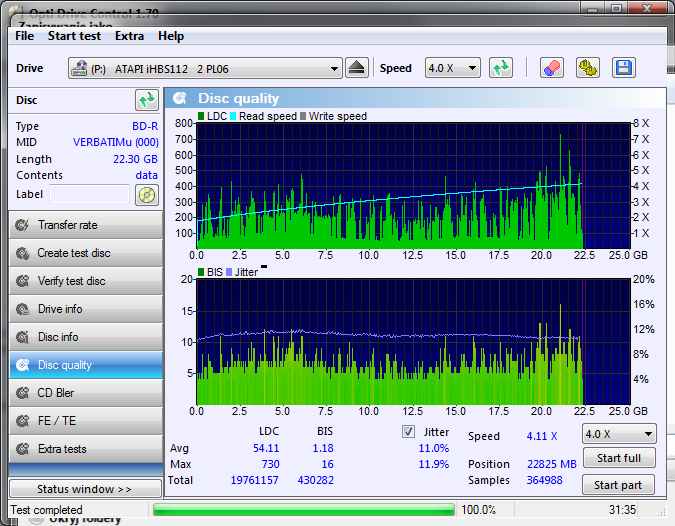
Task: Open the Drive selection dropdown
Action: pos(205,68)
